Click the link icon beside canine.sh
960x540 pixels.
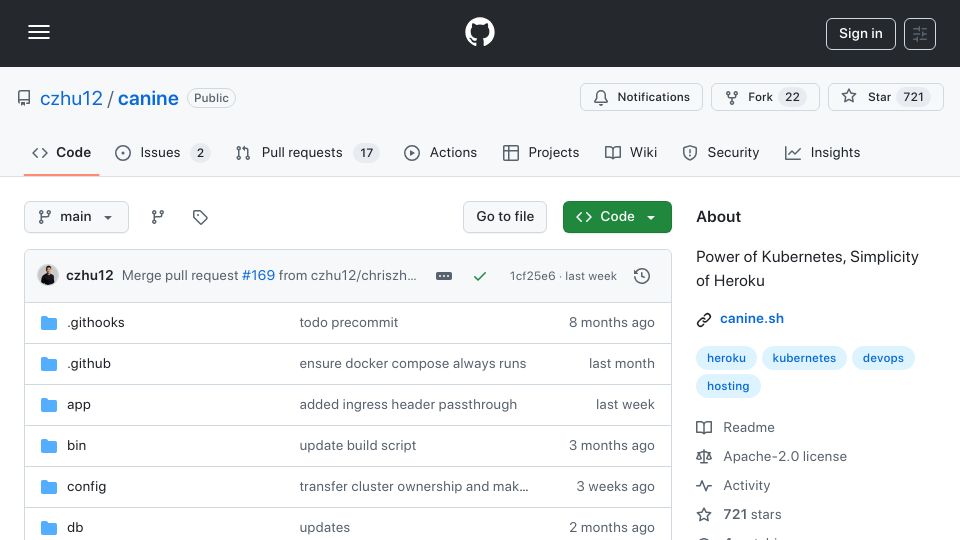click(704, 320)
